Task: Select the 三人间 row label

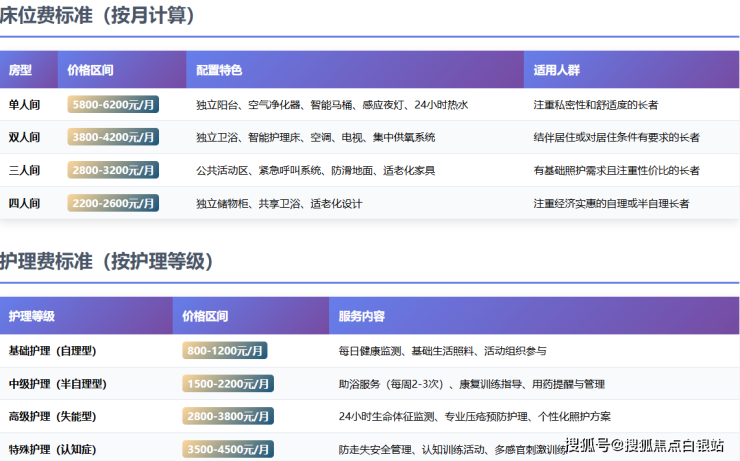Action: tap(24, 170)
